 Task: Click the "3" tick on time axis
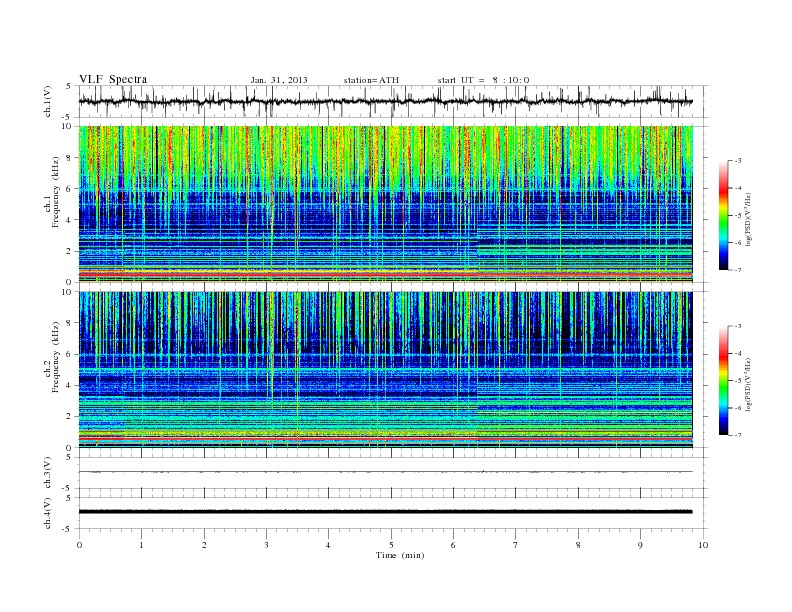pyautogui.click(x=266, y=545)
